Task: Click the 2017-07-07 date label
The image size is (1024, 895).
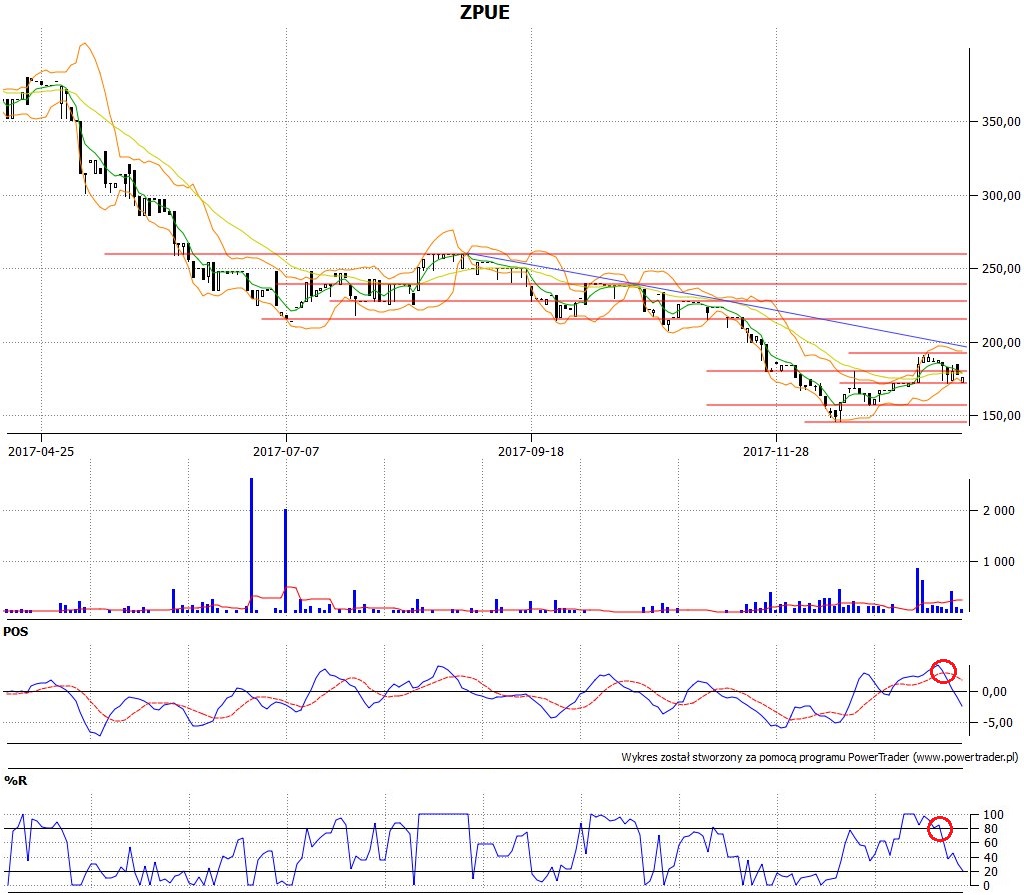Action: 286,451
